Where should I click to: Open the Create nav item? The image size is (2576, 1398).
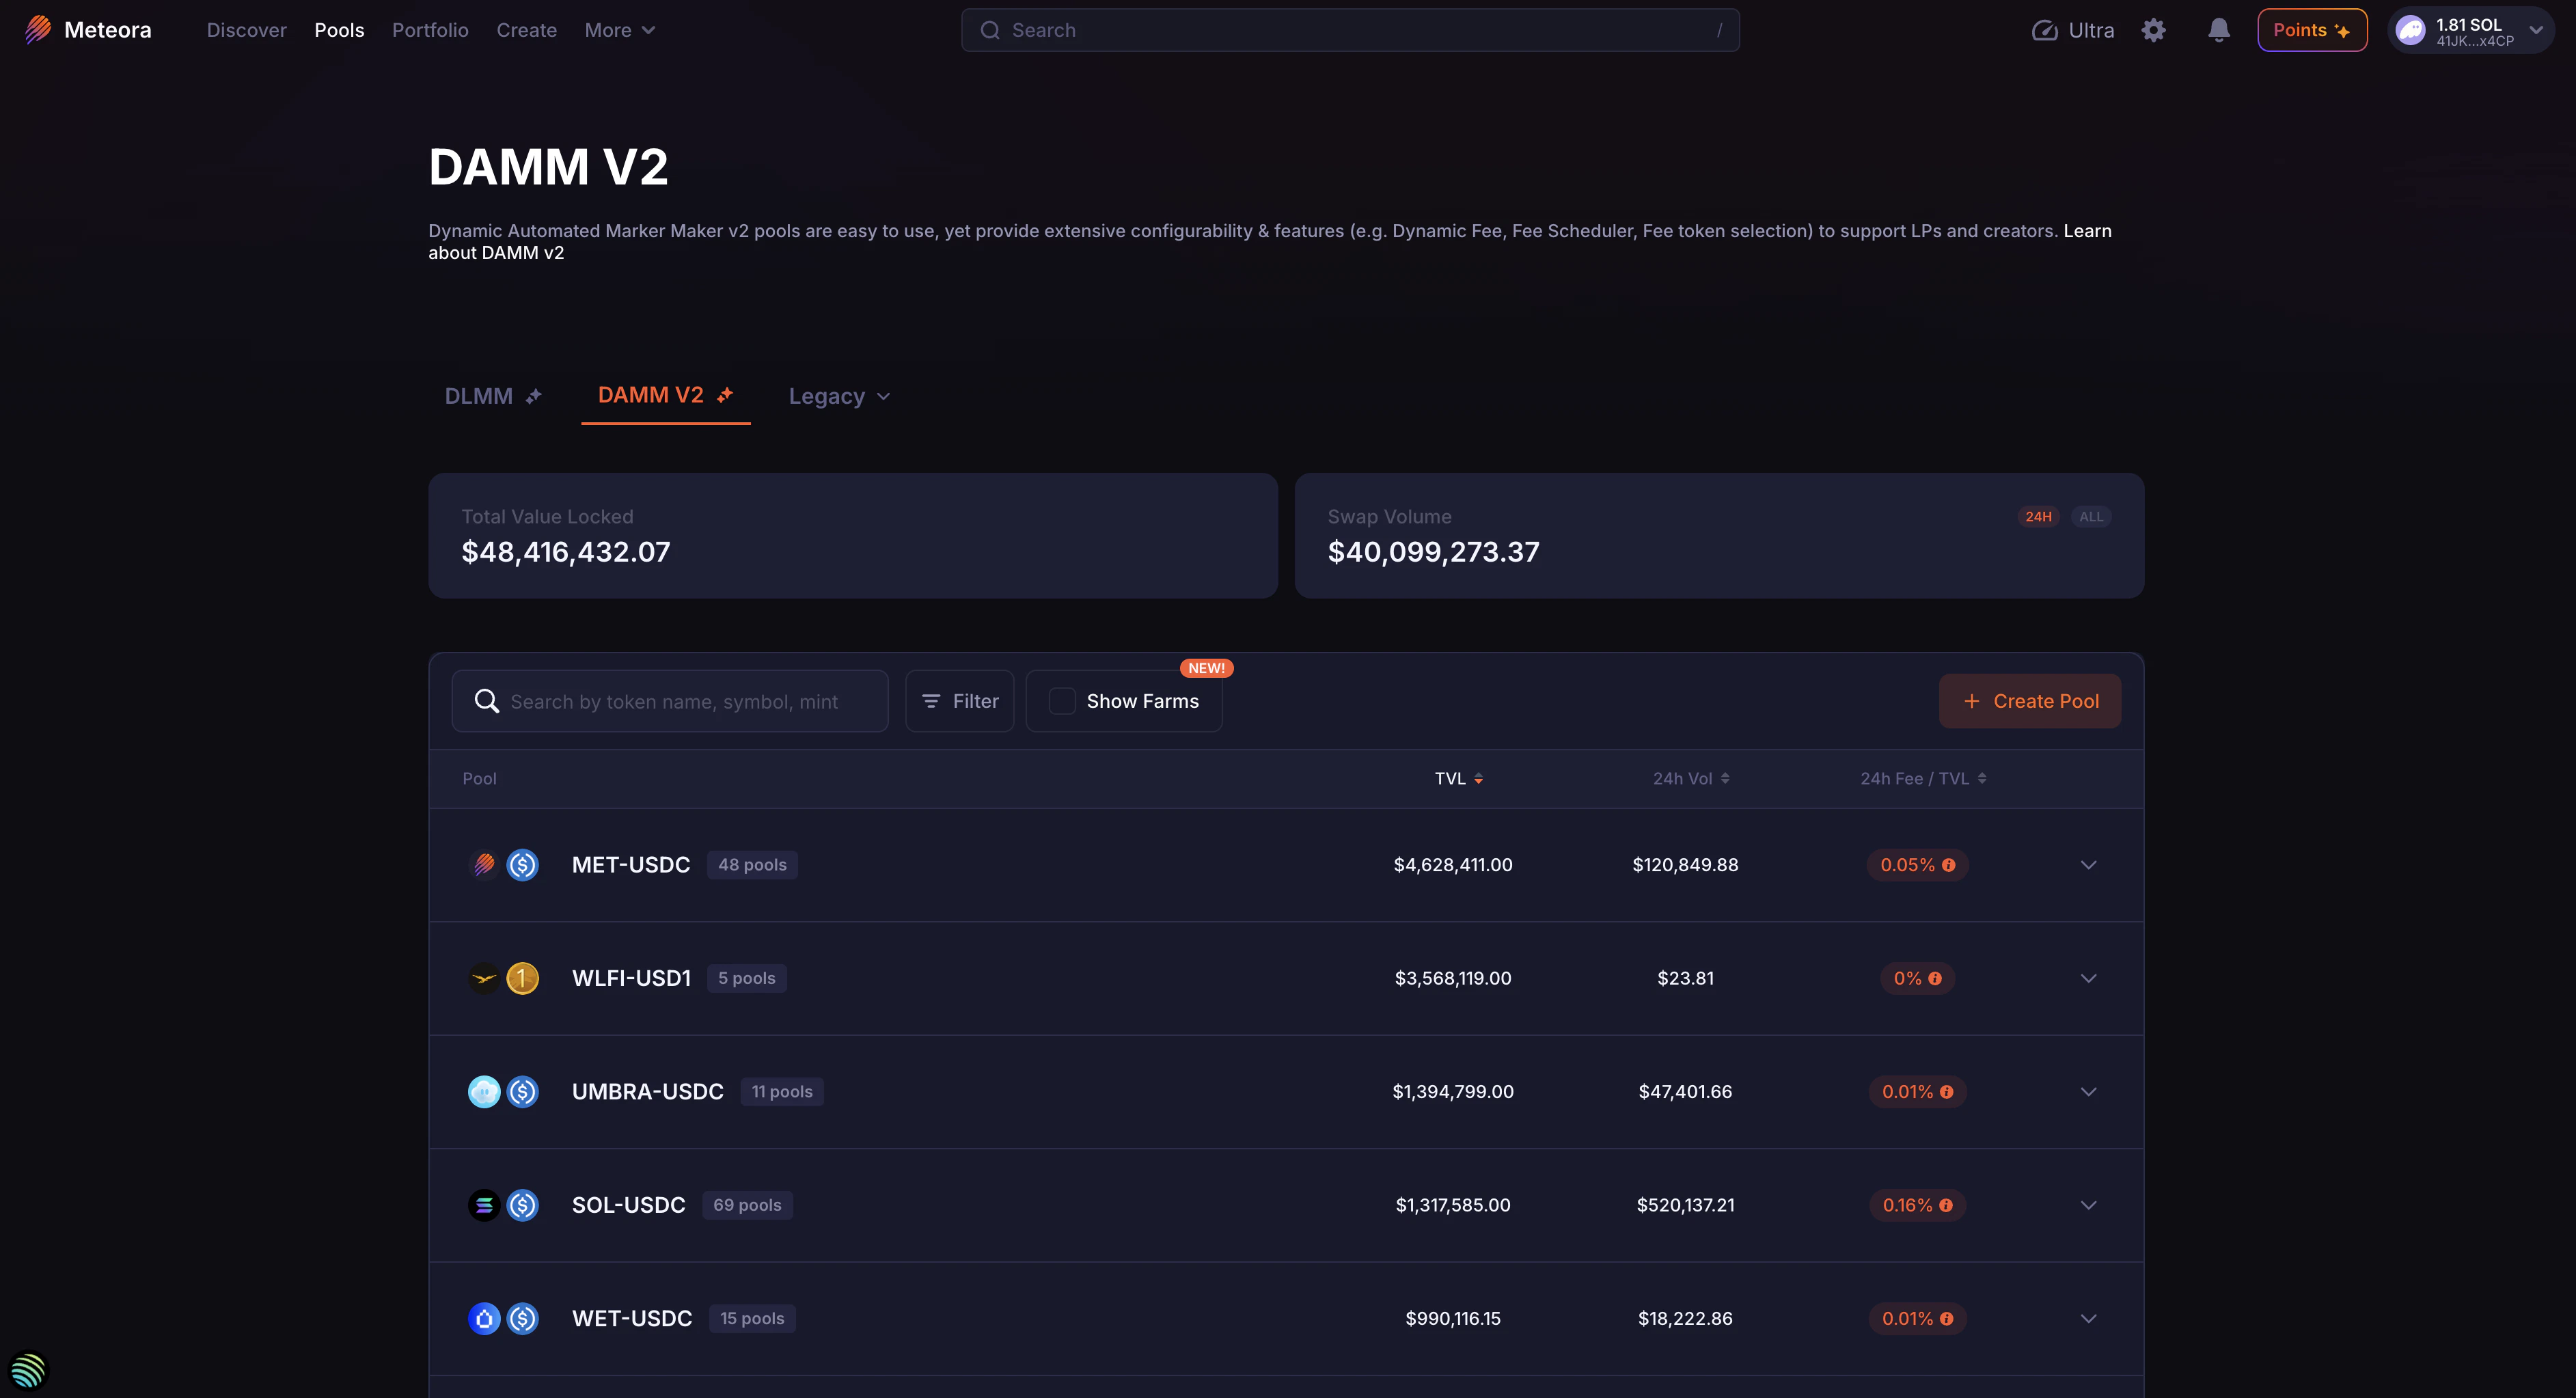tap(526, 30)
